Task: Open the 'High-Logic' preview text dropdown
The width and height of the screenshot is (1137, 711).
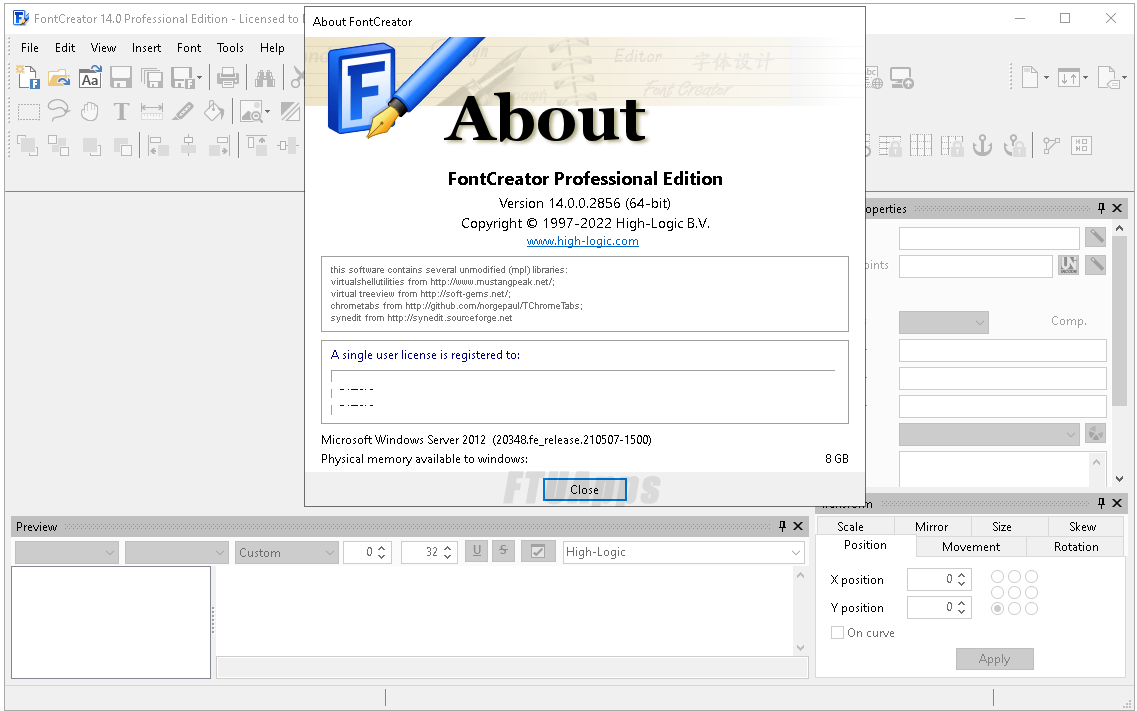Action: 684,552
